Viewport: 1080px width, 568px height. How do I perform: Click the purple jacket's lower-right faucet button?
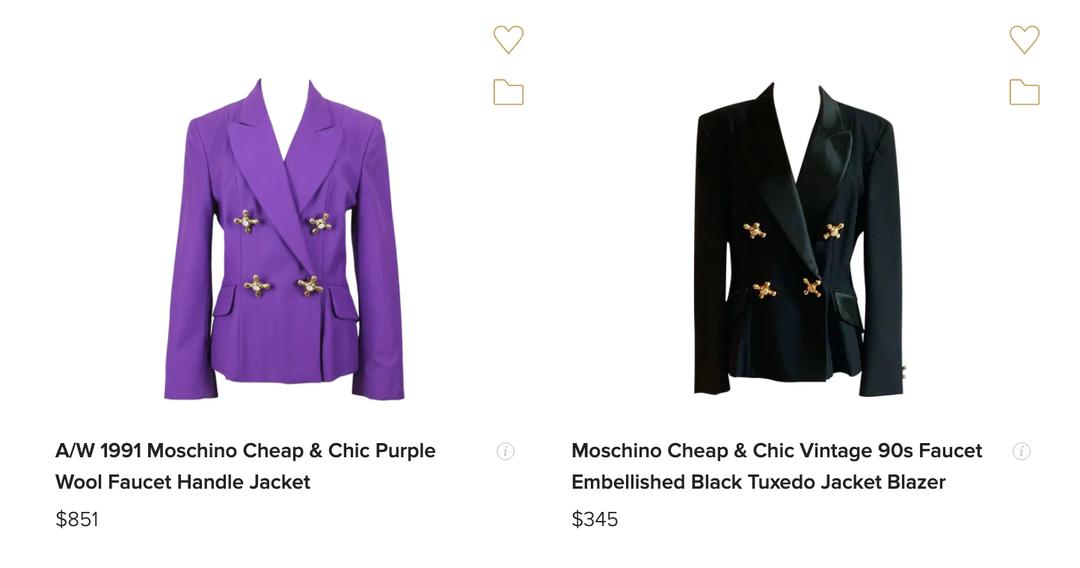[x=310, y=286]
